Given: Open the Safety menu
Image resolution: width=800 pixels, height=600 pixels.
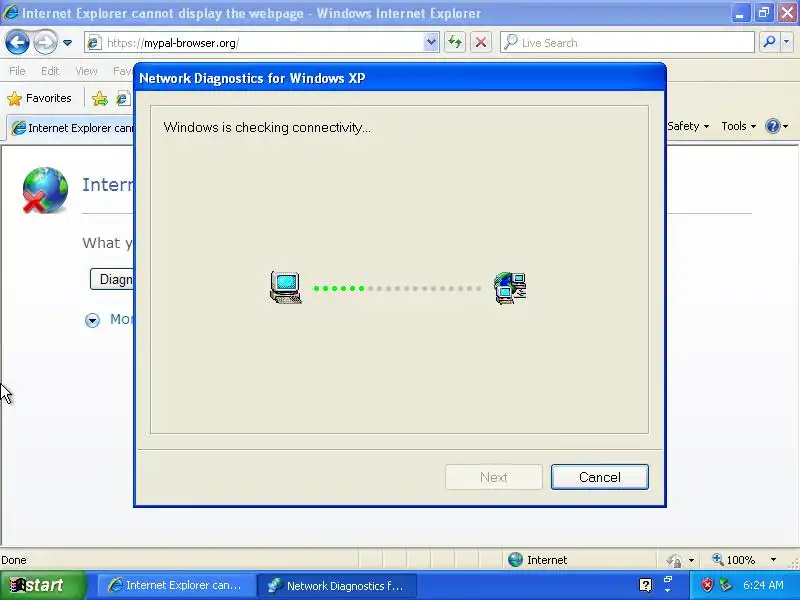Looking at the screenshot, I should tap(688, 126).
